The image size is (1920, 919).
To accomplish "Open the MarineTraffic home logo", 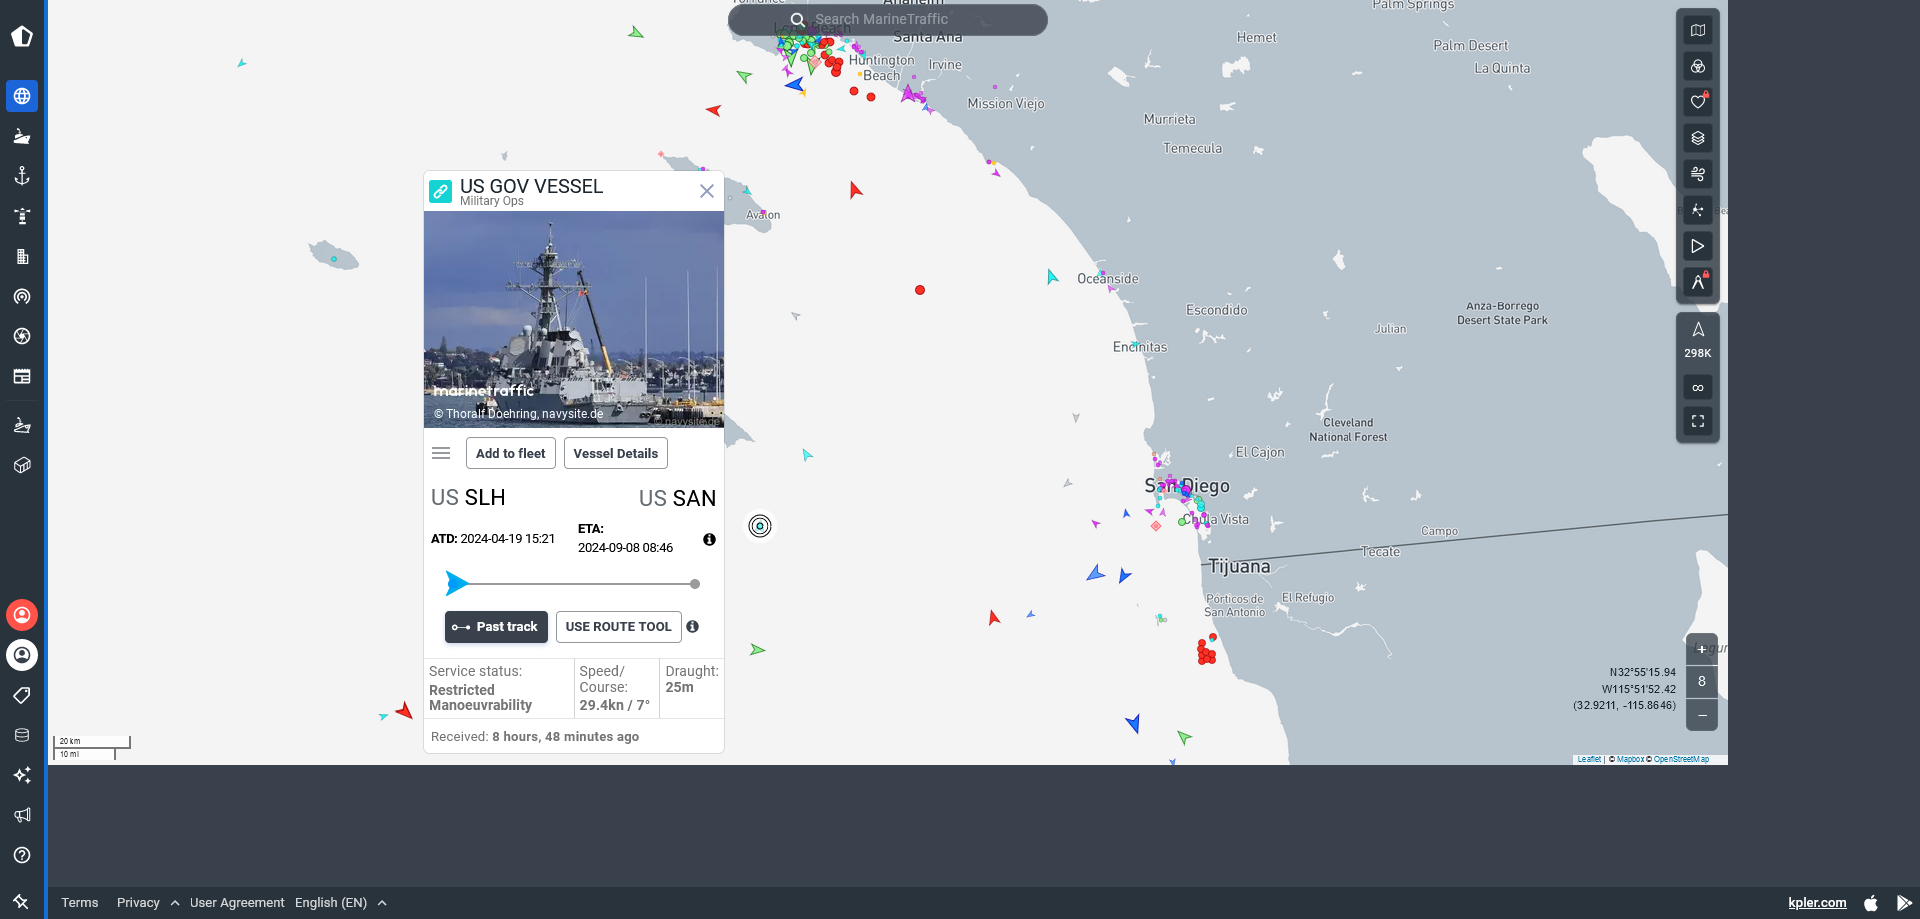I will click(22, 37).
